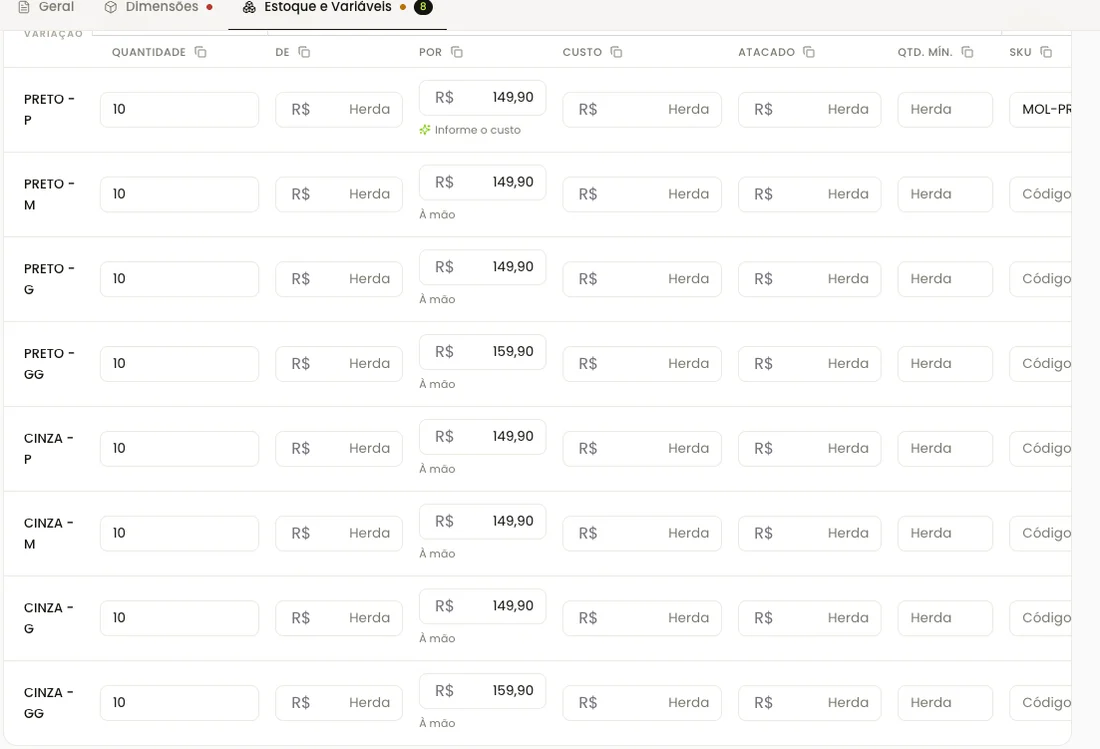Edit POR price 159,90 for CINZA - GG
The image size is (1100, 749).
click(483, 691)
